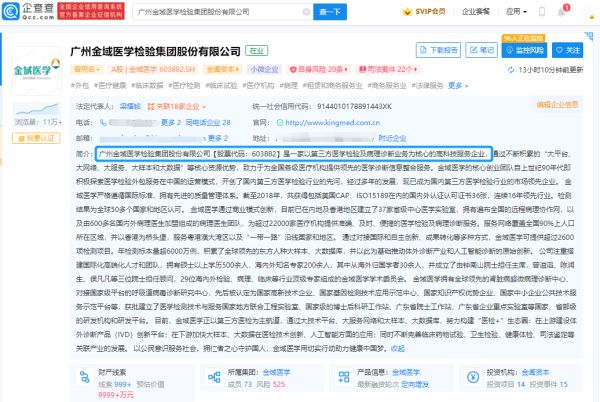Open 企业套餐 menu item
The image size is (600, 402).
point(476,11)
